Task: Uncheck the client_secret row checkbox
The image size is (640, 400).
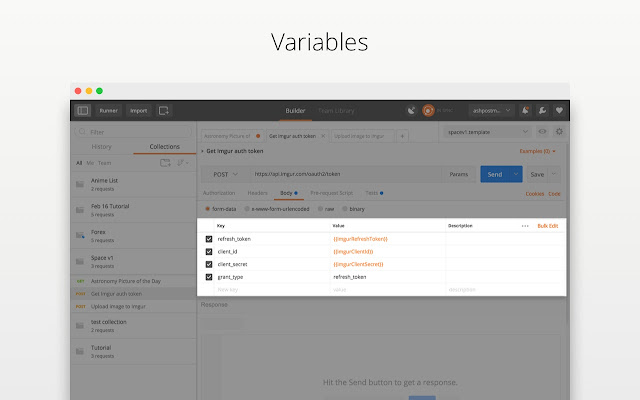Action: click(209, 264)
